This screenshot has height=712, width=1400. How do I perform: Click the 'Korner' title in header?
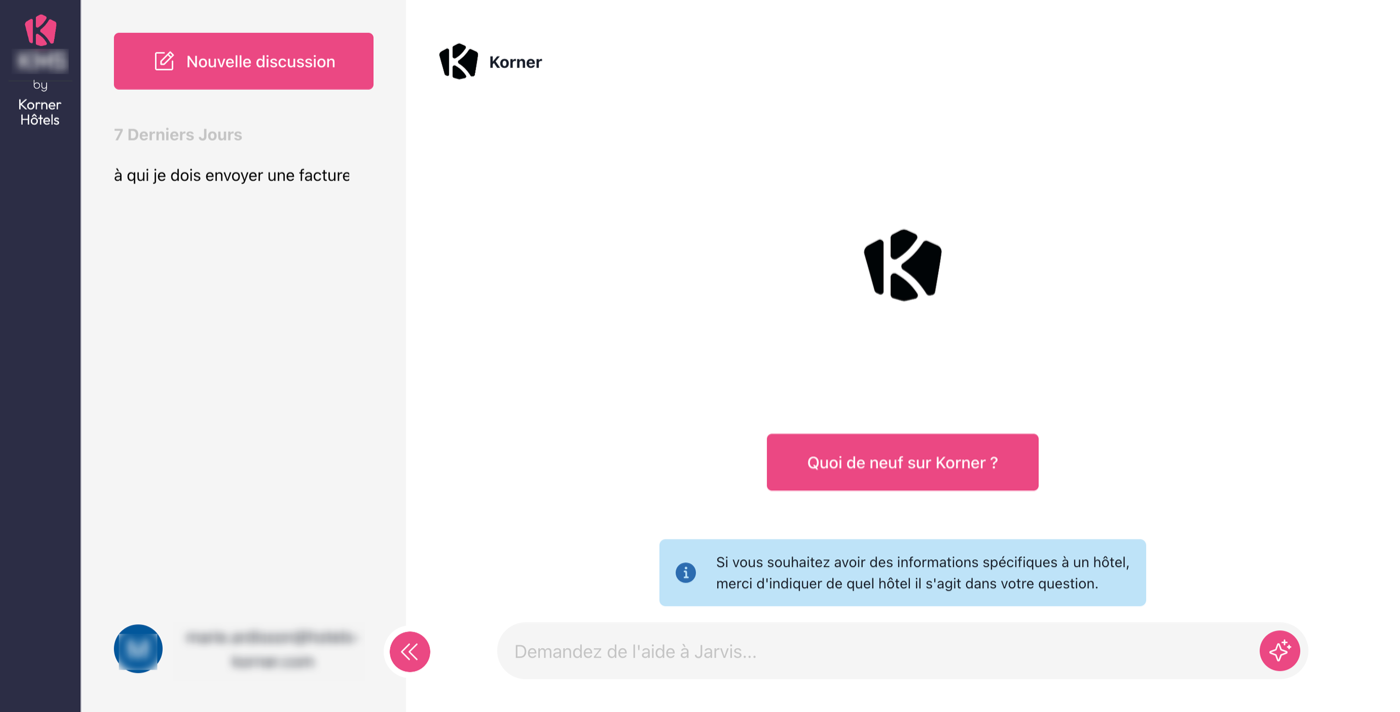515,62
